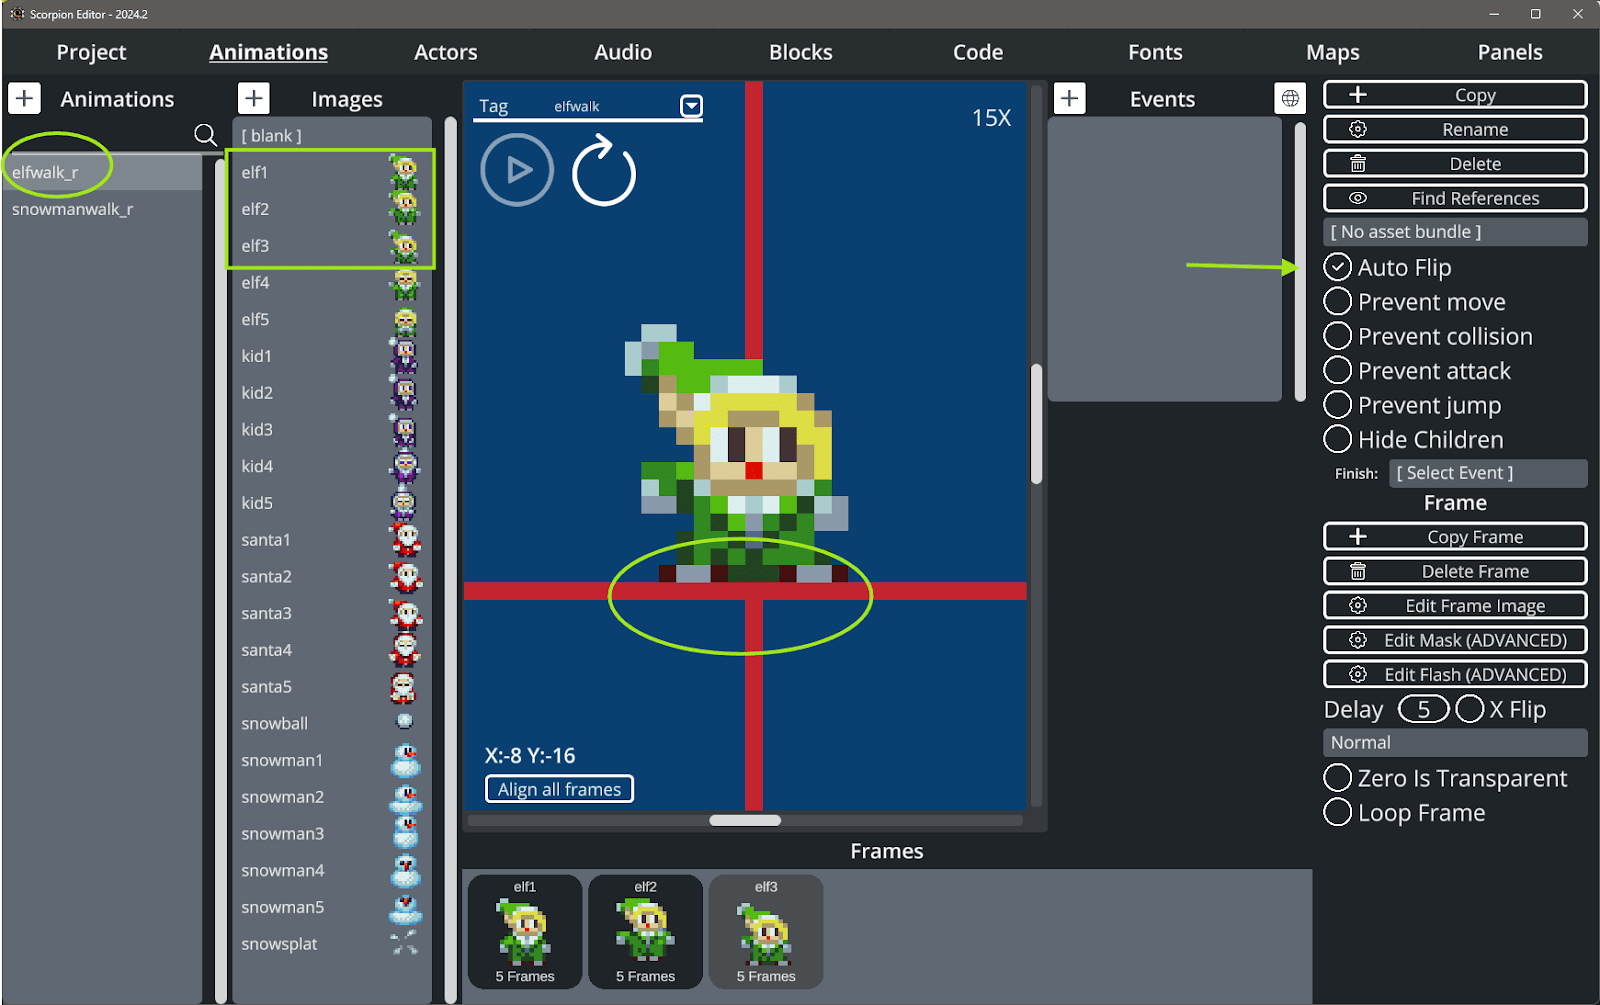Enable the Loop Frame option
Viewport: 1600px width, 1005px height.
(x=1337, y=812)
